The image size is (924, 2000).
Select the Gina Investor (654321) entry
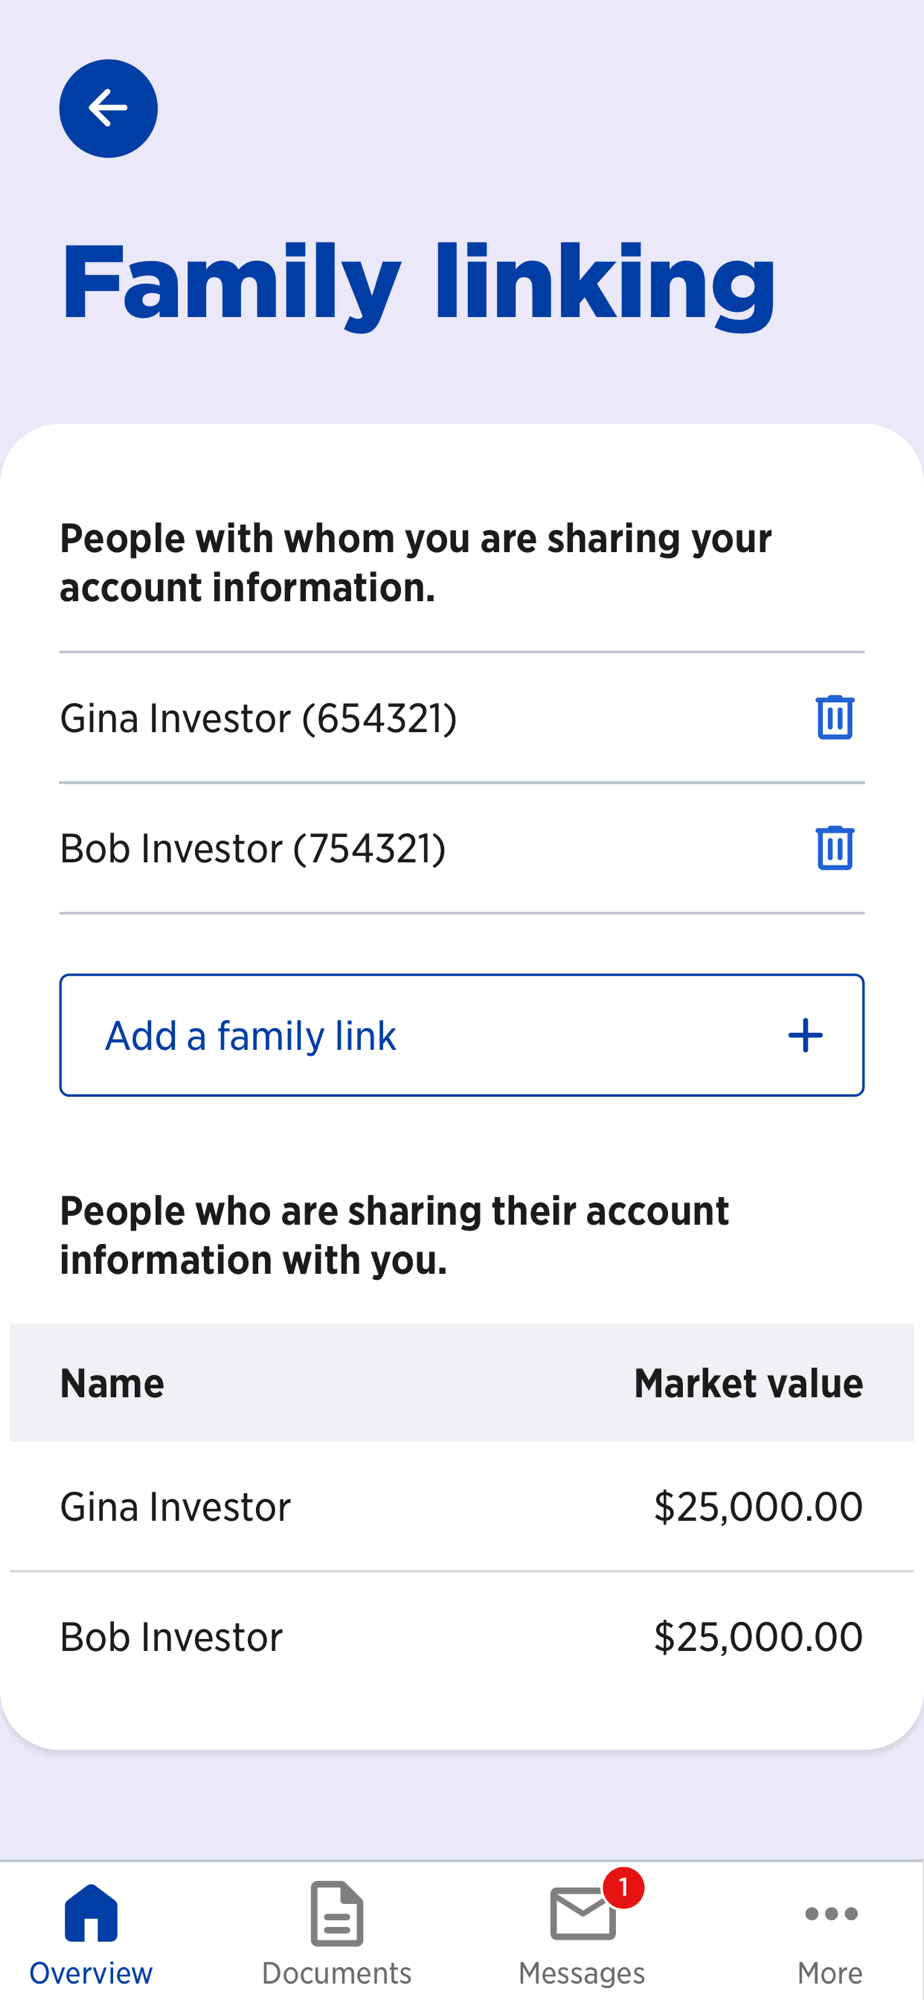pos(258,718)
